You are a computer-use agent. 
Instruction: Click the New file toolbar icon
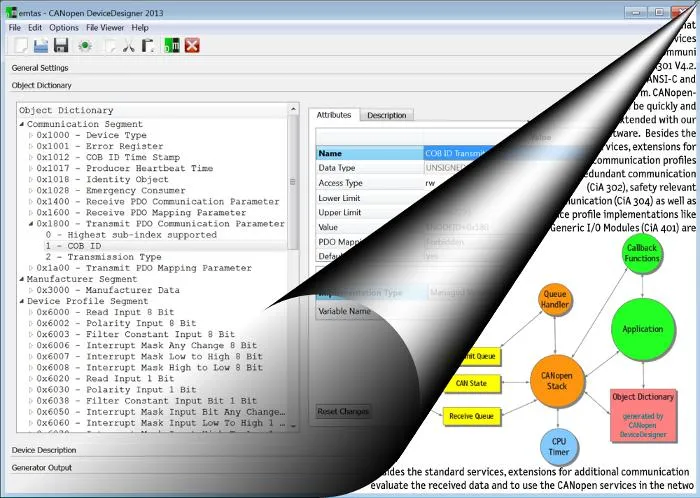tap(21, 46)
